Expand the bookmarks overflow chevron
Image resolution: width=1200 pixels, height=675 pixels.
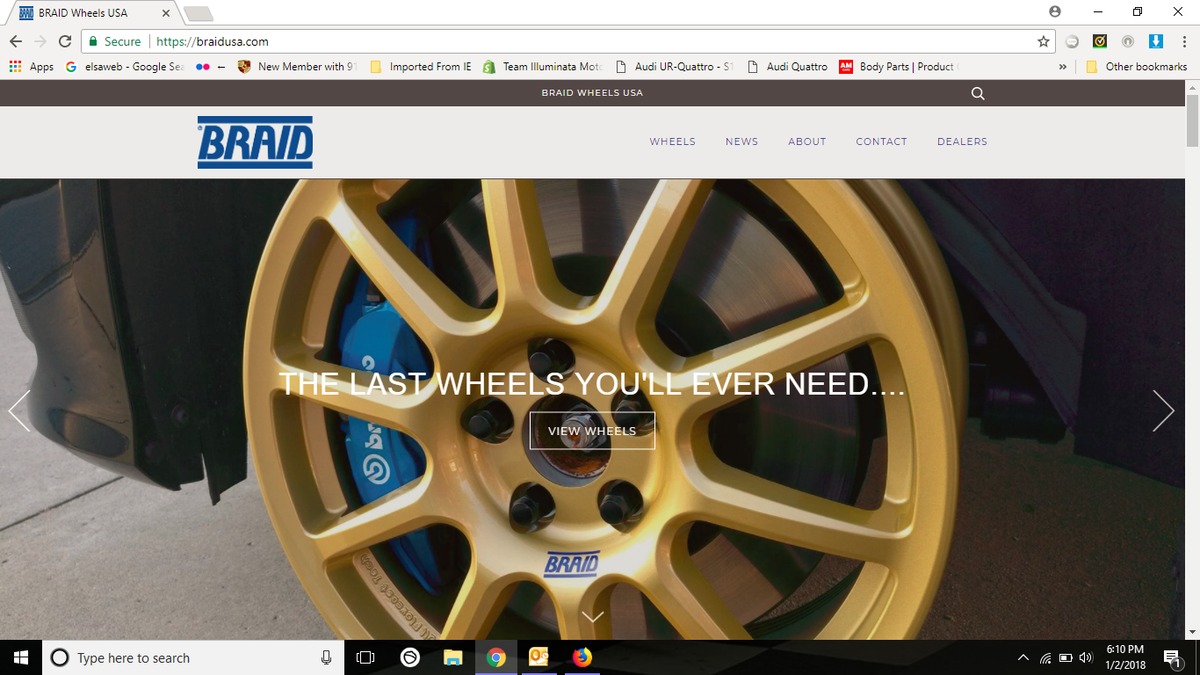(x=1061, y=67)
